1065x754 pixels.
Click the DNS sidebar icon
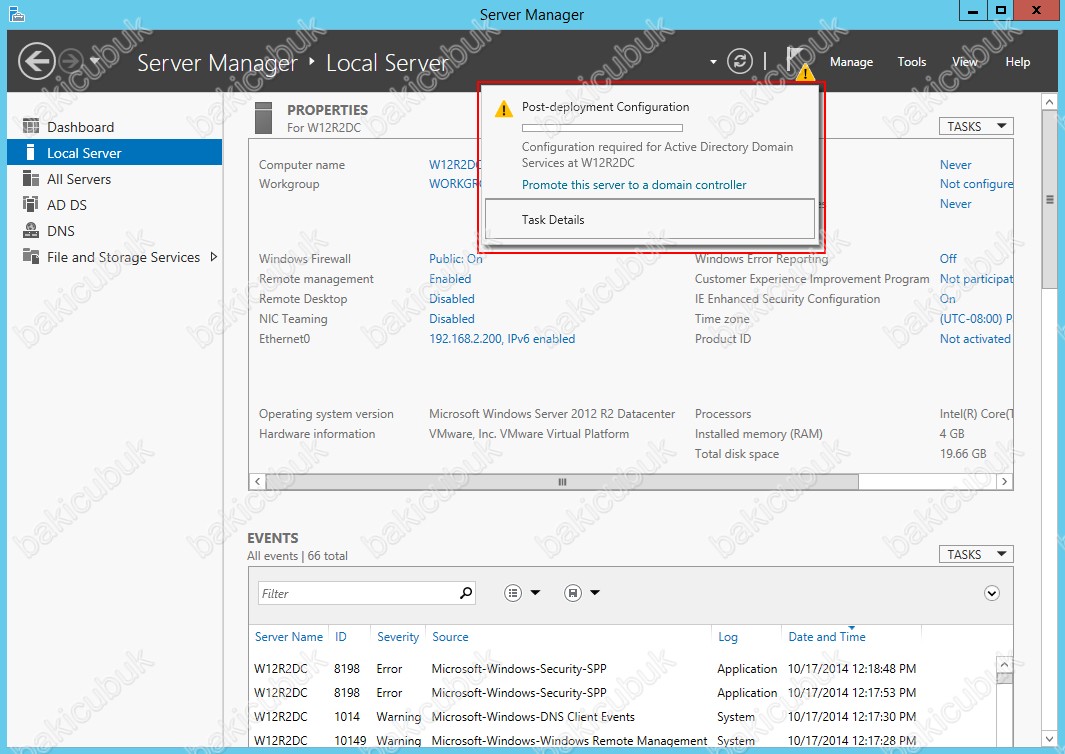[31, 231]
